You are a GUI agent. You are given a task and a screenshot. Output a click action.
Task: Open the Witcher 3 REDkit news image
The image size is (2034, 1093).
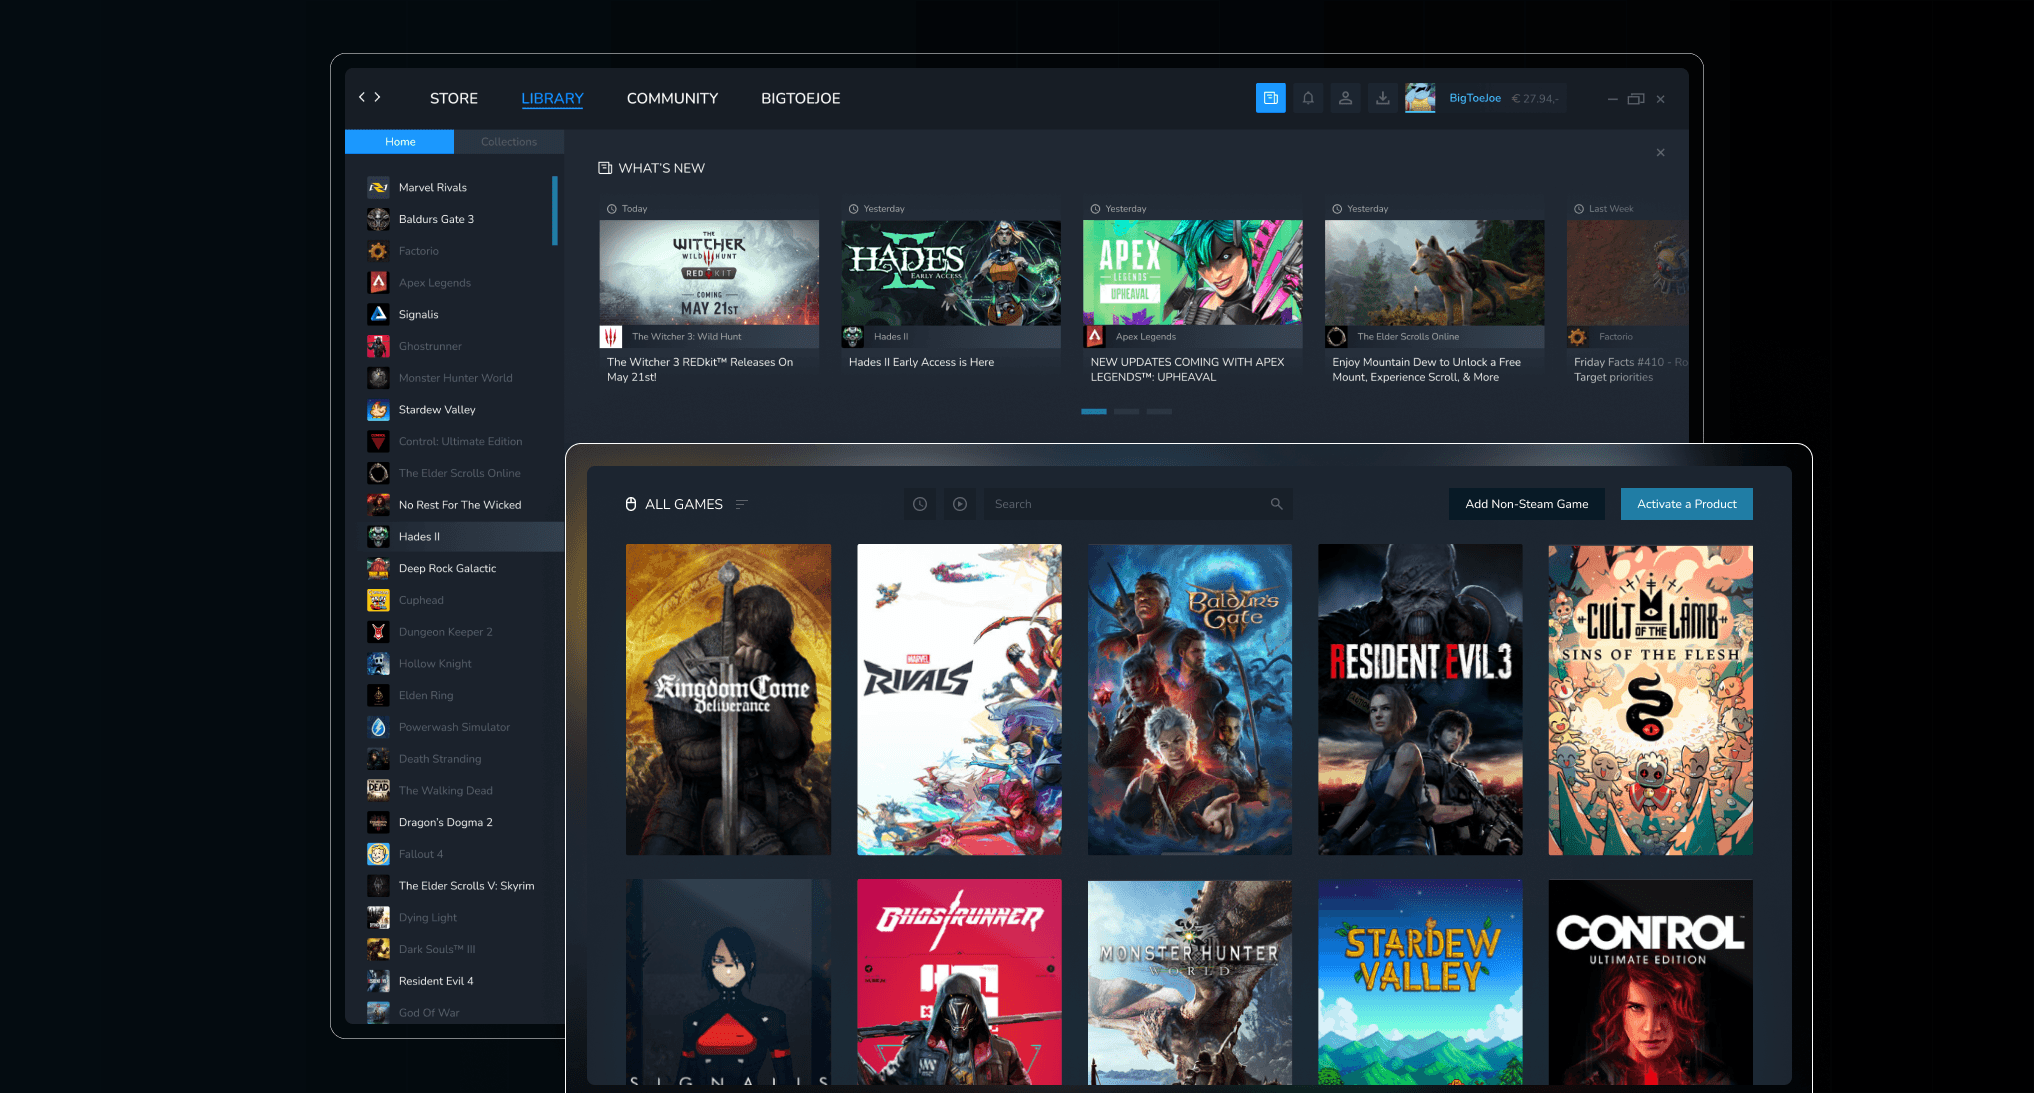(709, 272)
